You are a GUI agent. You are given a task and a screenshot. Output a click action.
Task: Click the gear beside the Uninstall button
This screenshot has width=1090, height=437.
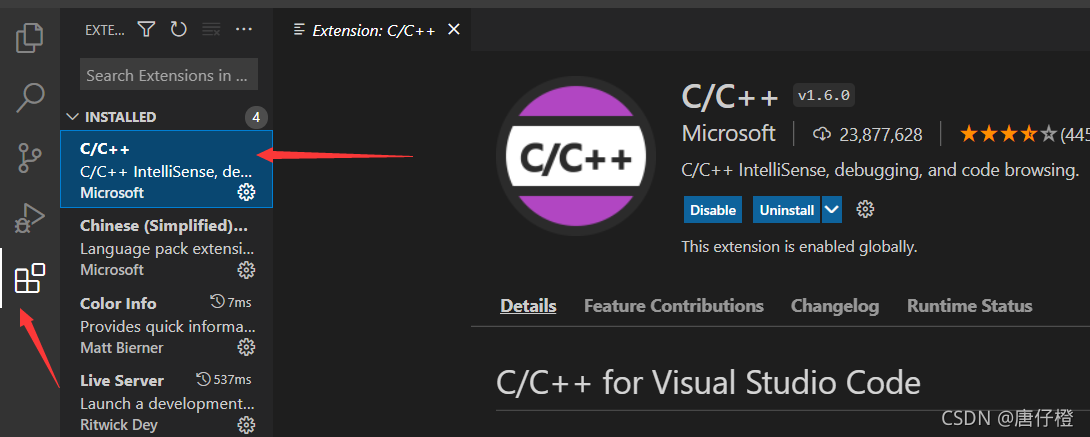(866, 210)
